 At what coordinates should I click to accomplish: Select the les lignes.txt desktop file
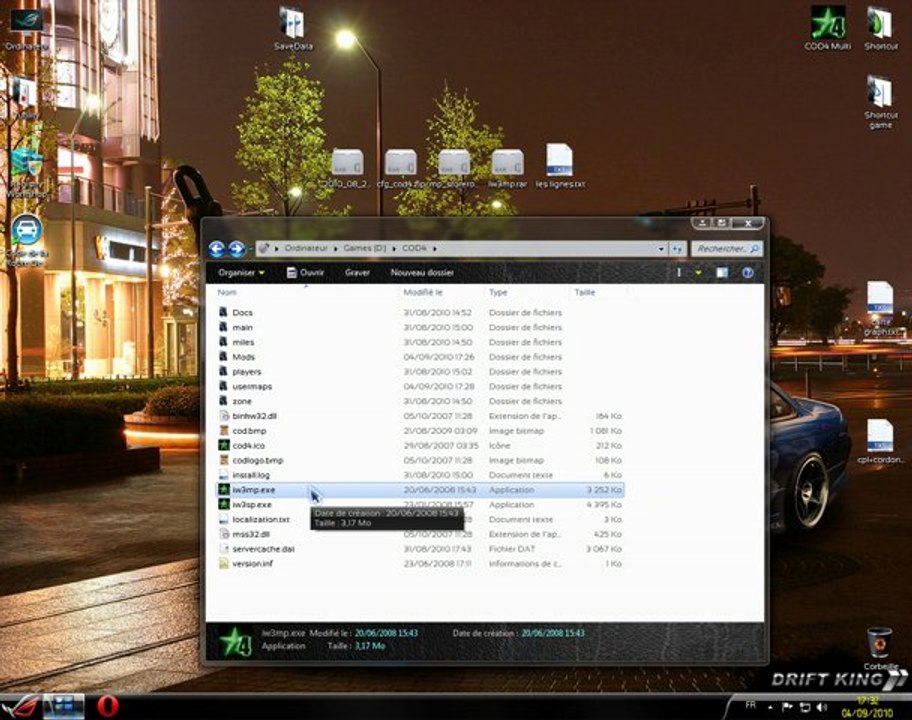coord(560,166)
